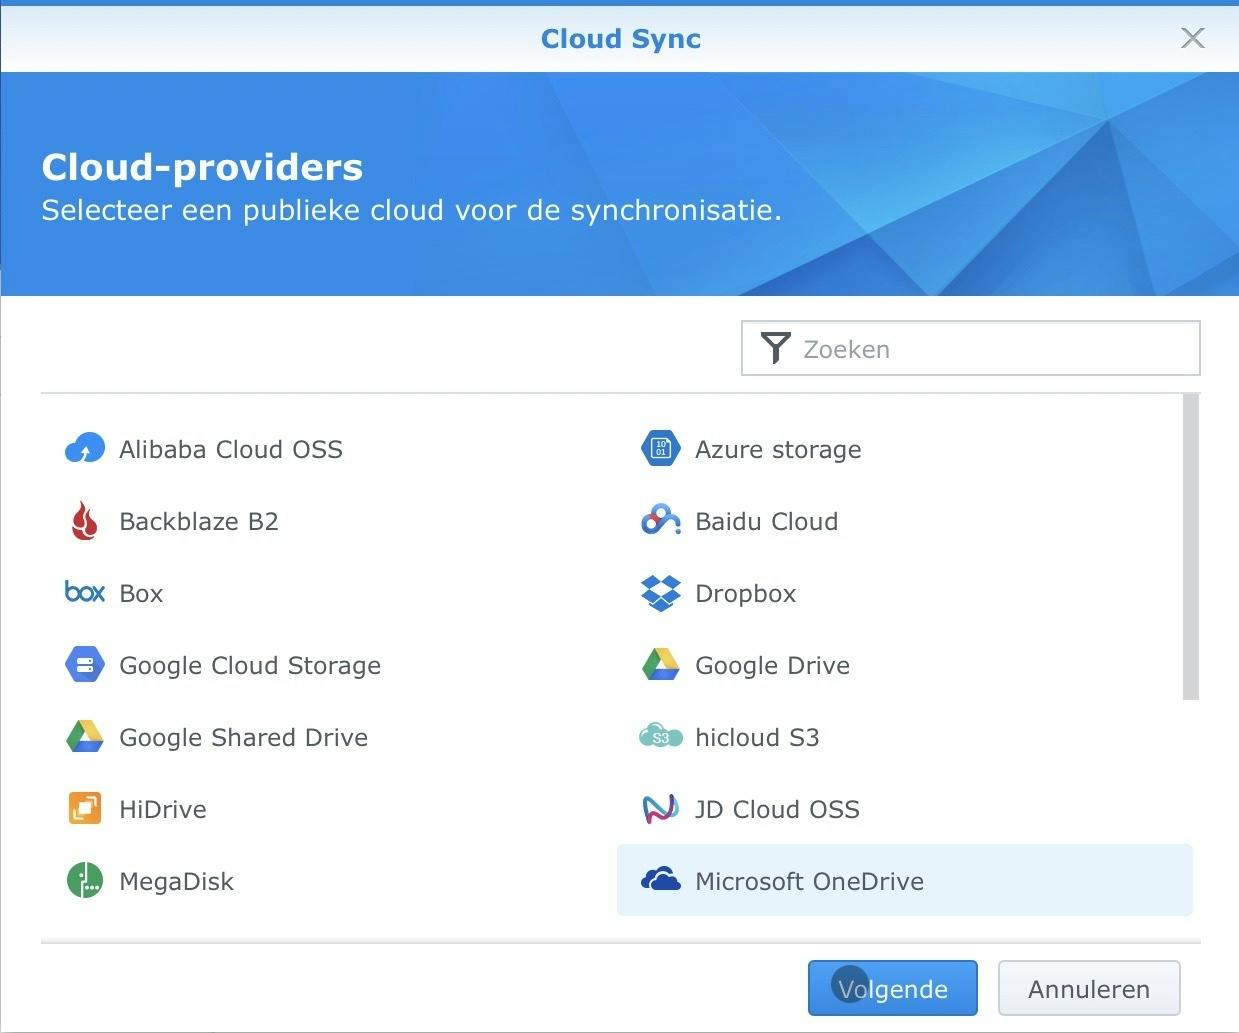Select the Dropbox provider icon

(660, 592)
